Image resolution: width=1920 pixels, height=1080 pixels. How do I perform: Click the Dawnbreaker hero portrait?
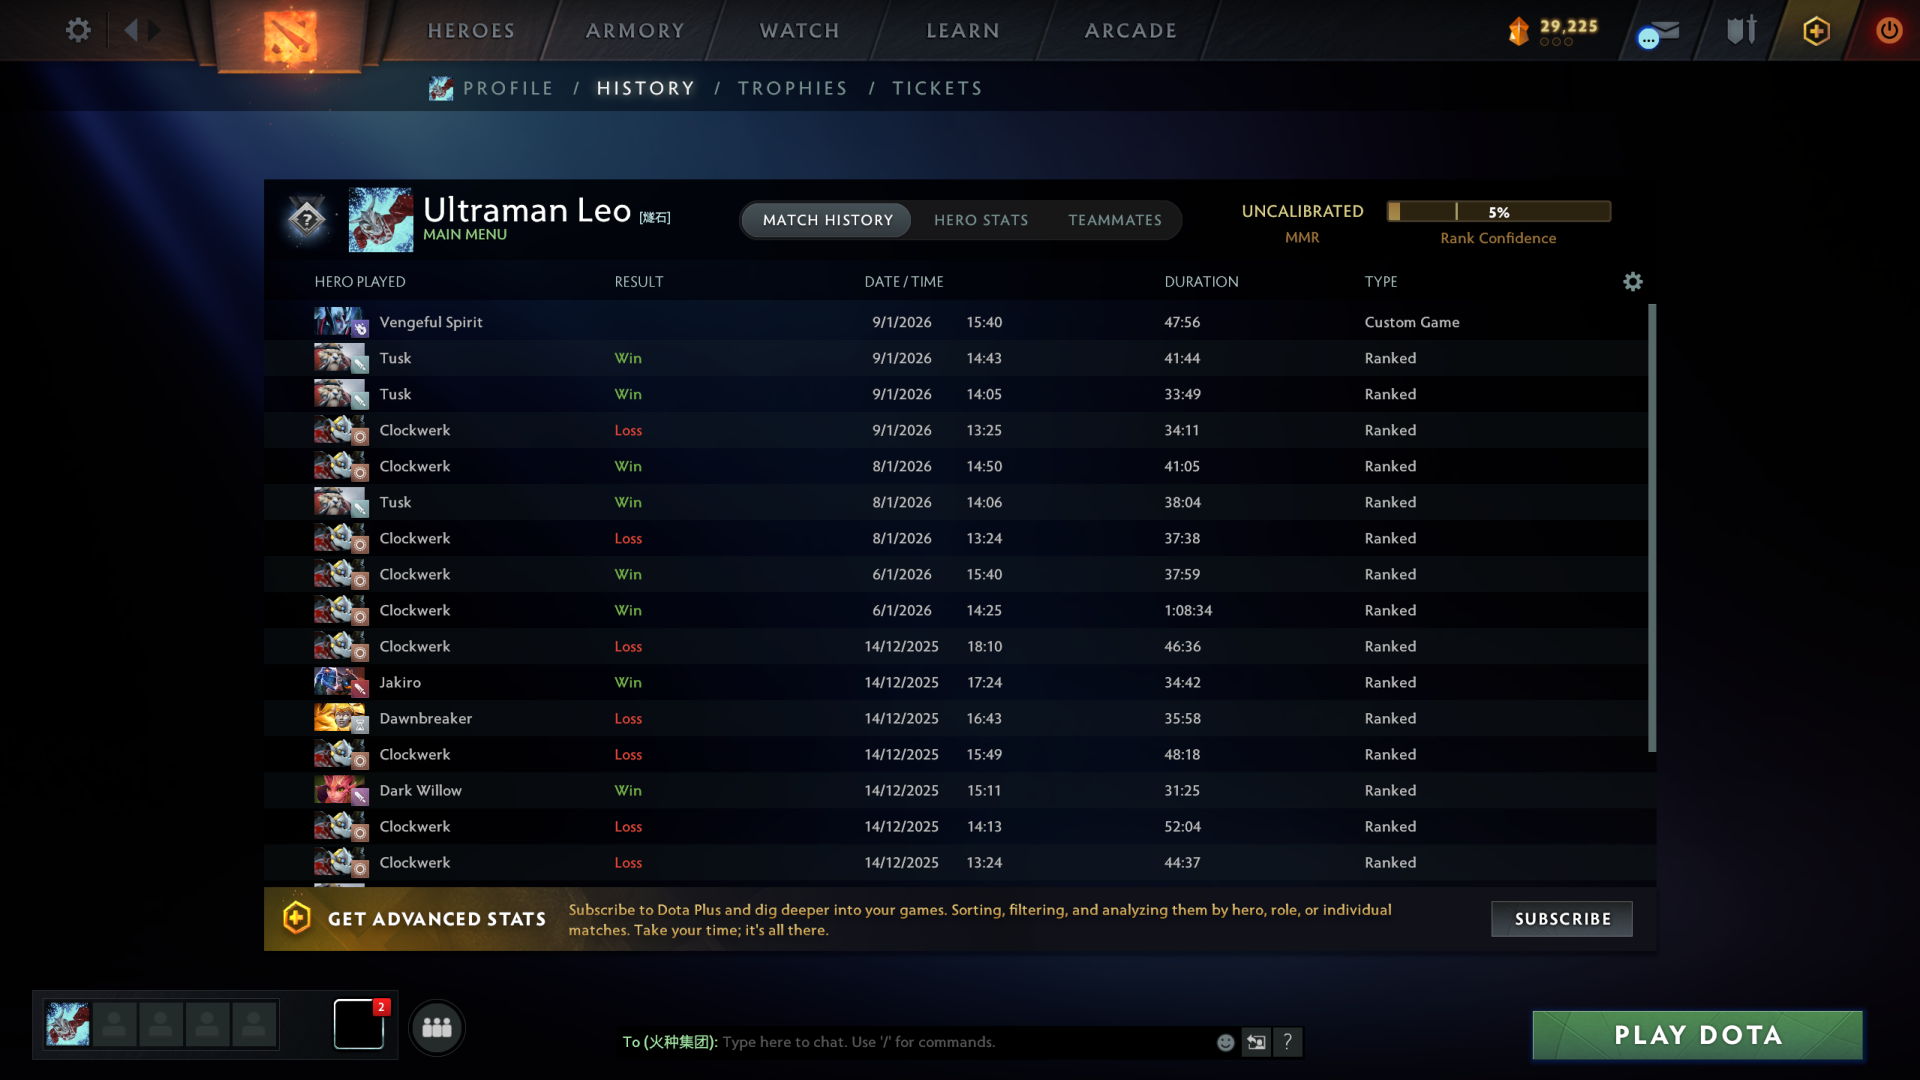339,717
